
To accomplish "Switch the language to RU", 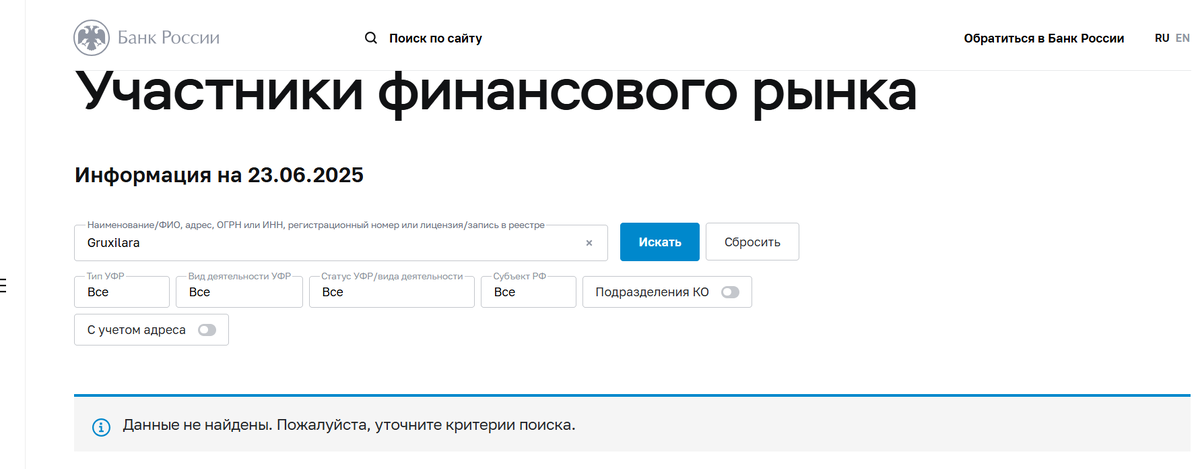I will click(x=1162, y=37).
